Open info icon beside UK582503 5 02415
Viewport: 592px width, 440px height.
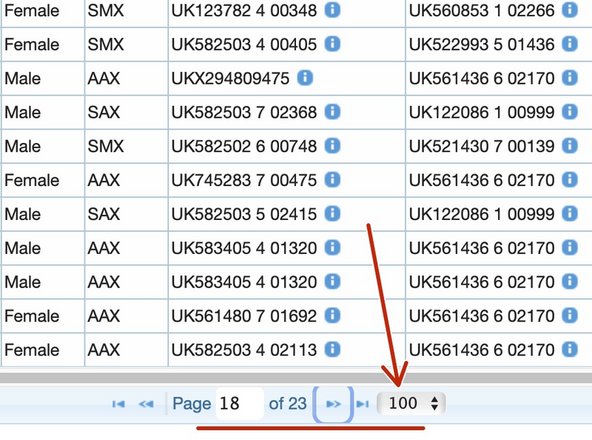[333, 214]
